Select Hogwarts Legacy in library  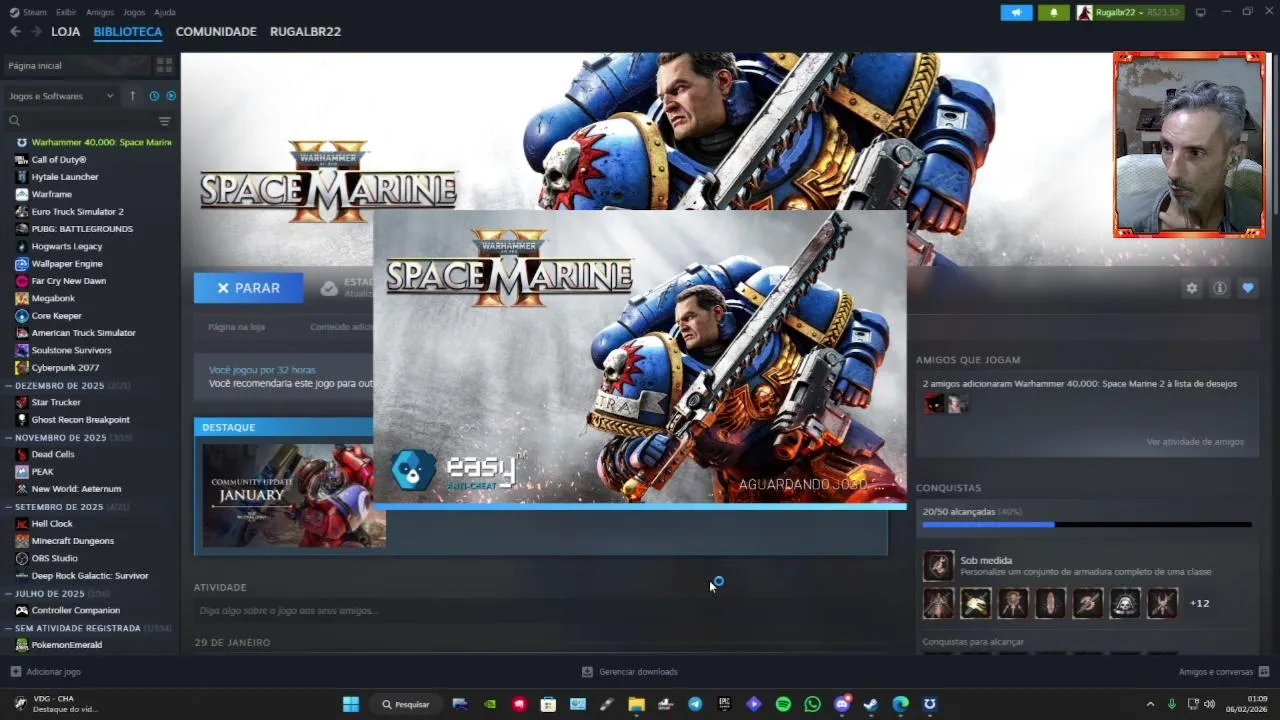point(67,246)
